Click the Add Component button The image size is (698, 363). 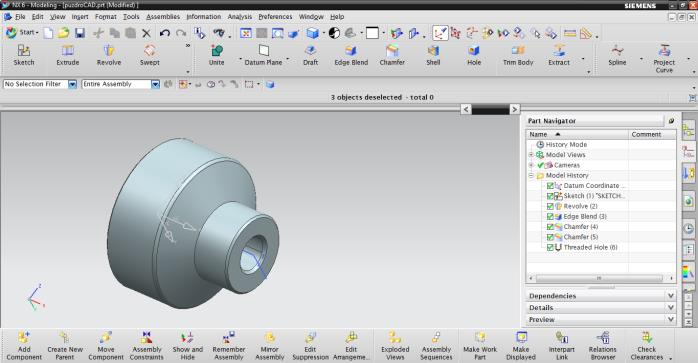[x=24, y=346]
